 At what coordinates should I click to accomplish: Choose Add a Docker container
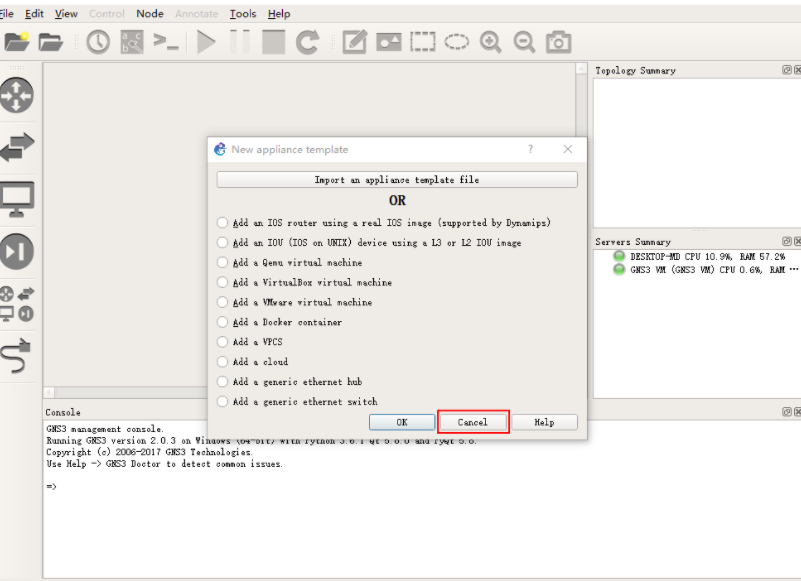point(221,322)
